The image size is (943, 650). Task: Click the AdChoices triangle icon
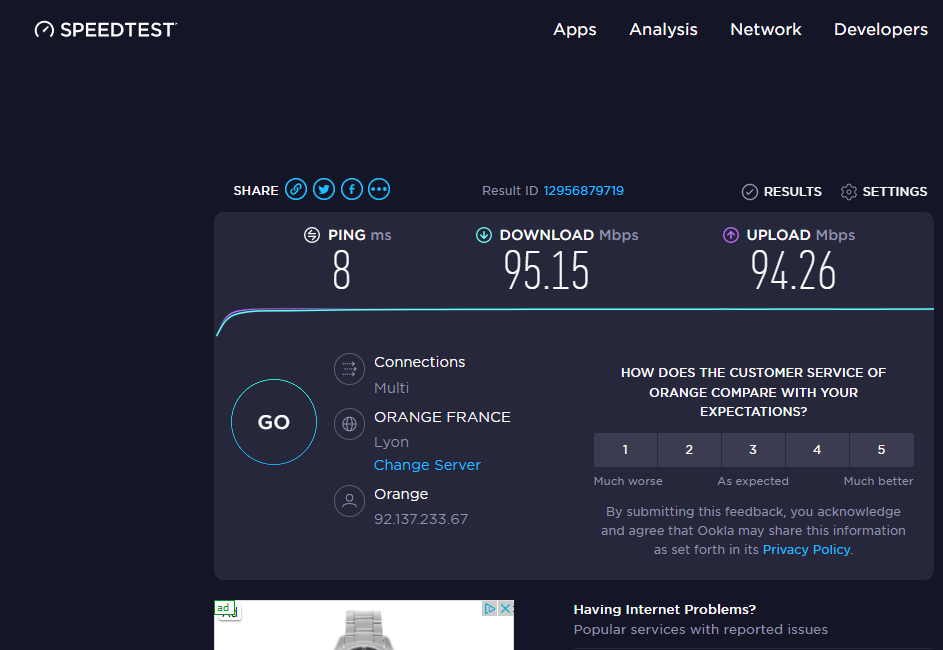click(490, 609)
